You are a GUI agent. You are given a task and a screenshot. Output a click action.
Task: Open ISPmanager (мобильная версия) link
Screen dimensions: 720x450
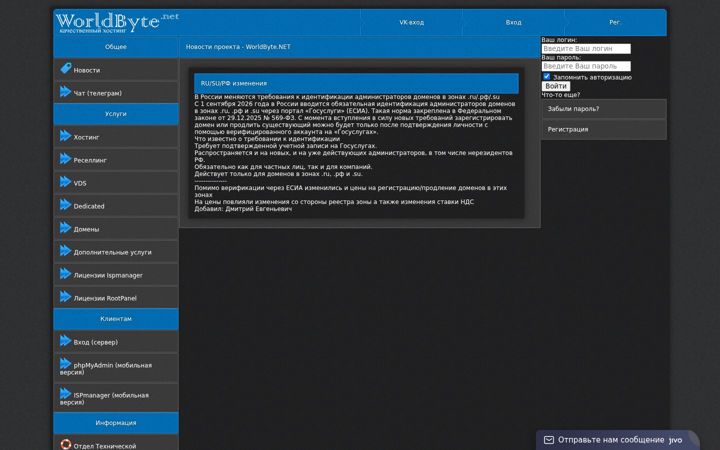pyautogui.click(x=116, y=398)
